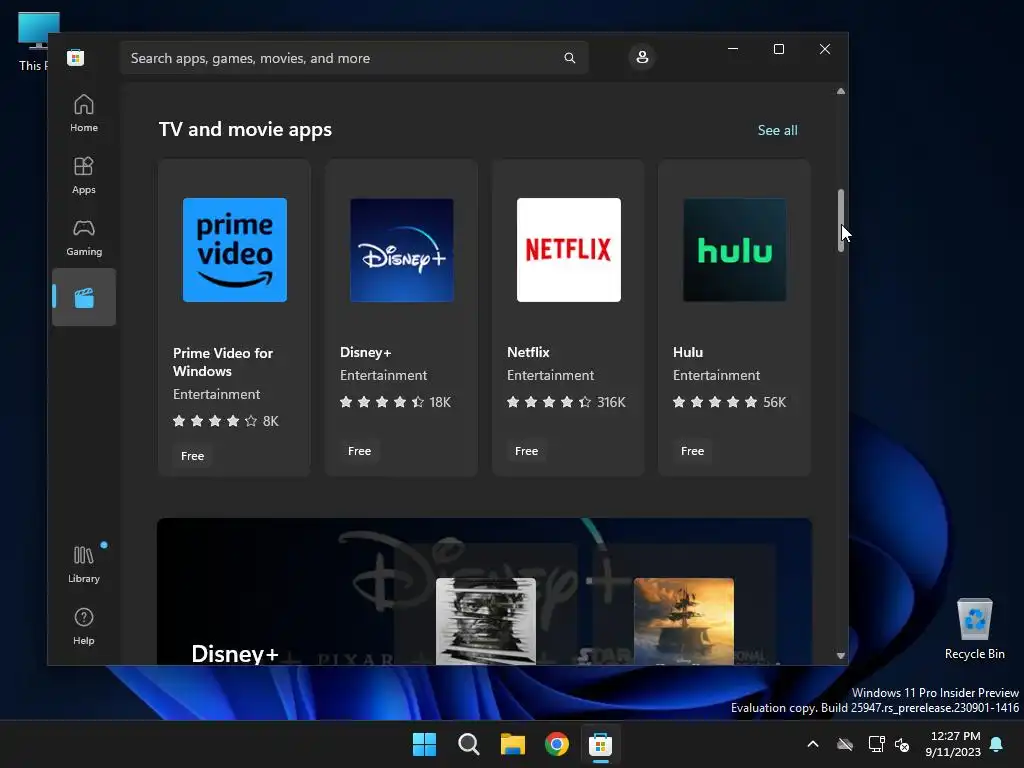Open the Apps section in sidebar
1024x768 pixels.
click(x=84, y=175)
